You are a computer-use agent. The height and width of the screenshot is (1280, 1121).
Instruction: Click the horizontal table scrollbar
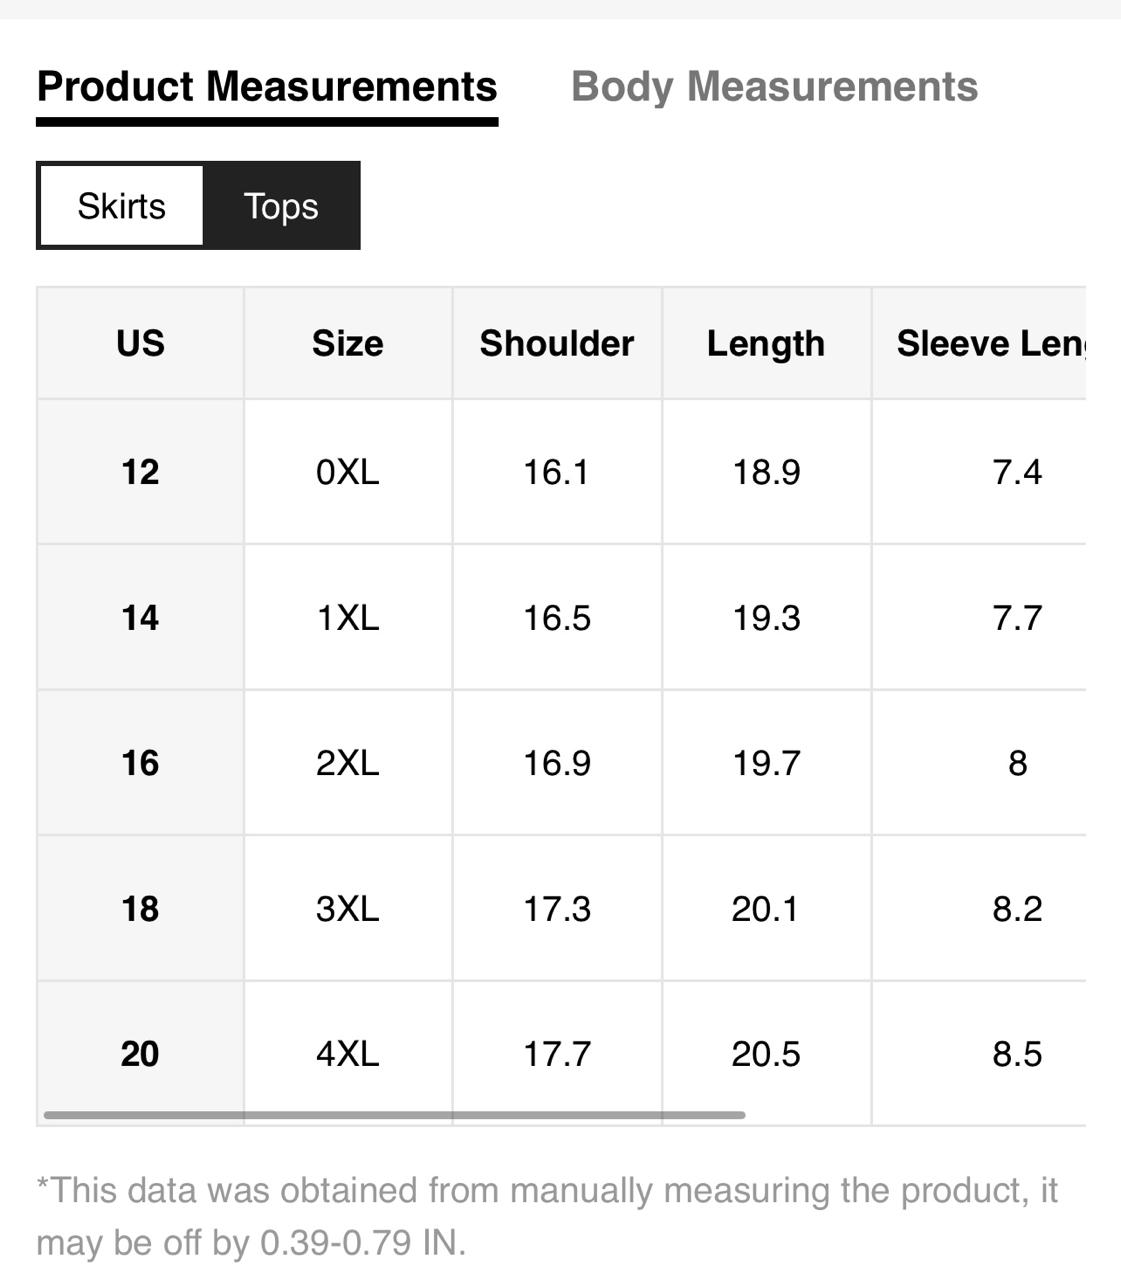coord(395,1114)
